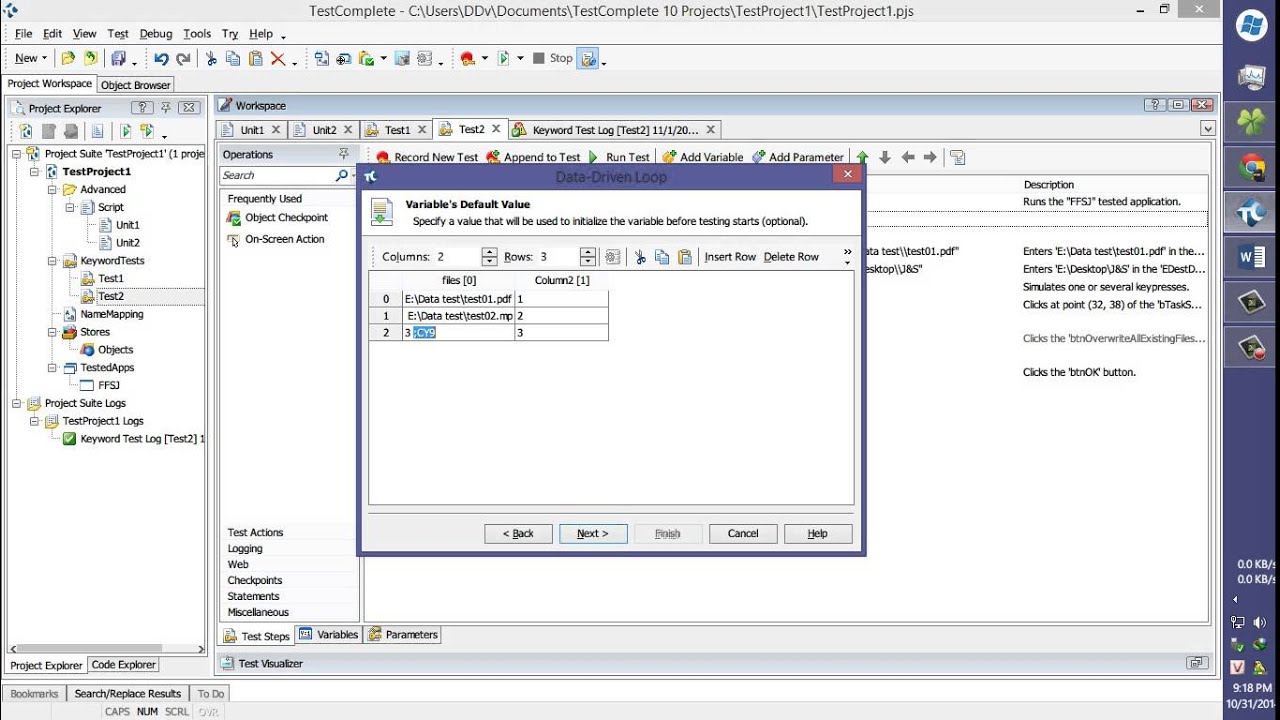Screen dimensions: 1280x720
Task: Click the Help button in dialog
Action: point(818,534)
